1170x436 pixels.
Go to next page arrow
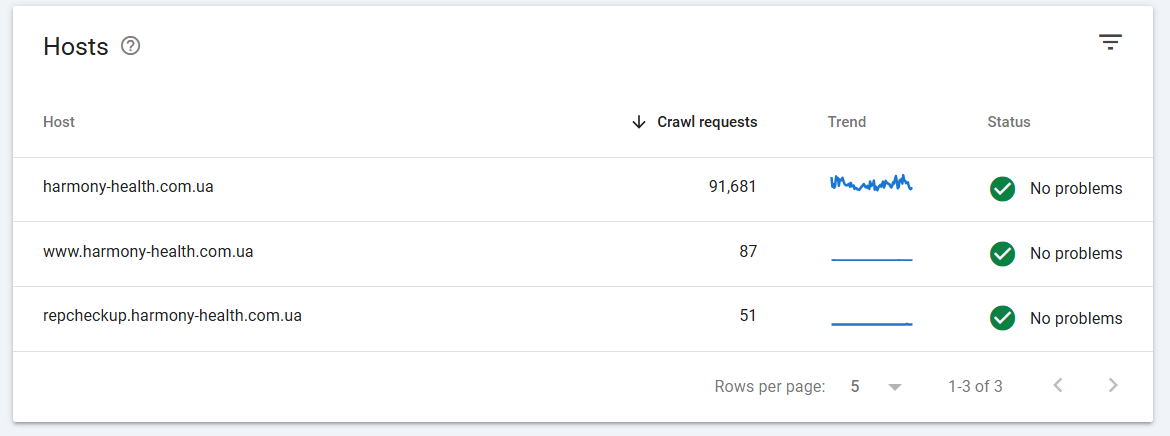1113,385
